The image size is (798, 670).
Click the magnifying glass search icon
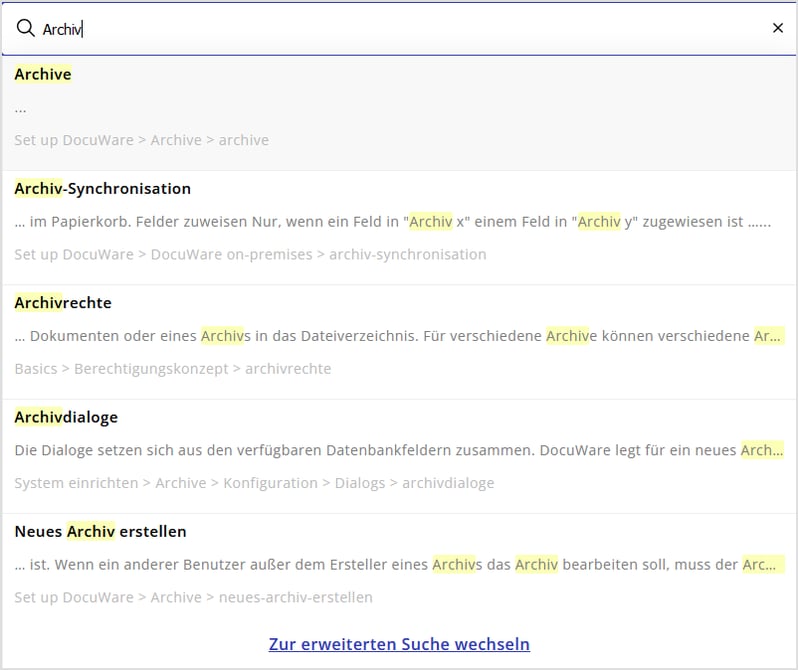coord(25,29)
